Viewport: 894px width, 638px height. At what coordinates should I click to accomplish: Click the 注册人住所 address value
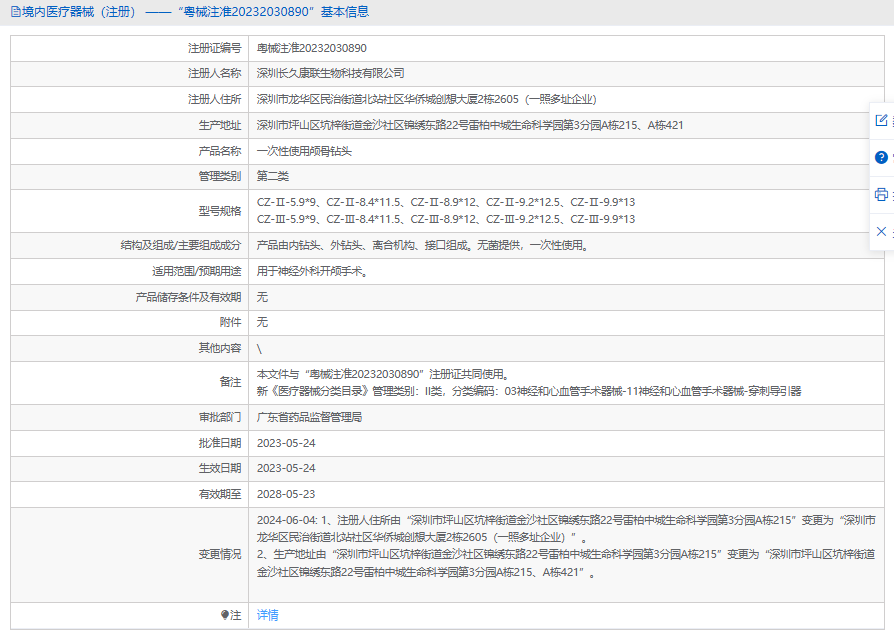pyautogui.click(x=426, y=99)
